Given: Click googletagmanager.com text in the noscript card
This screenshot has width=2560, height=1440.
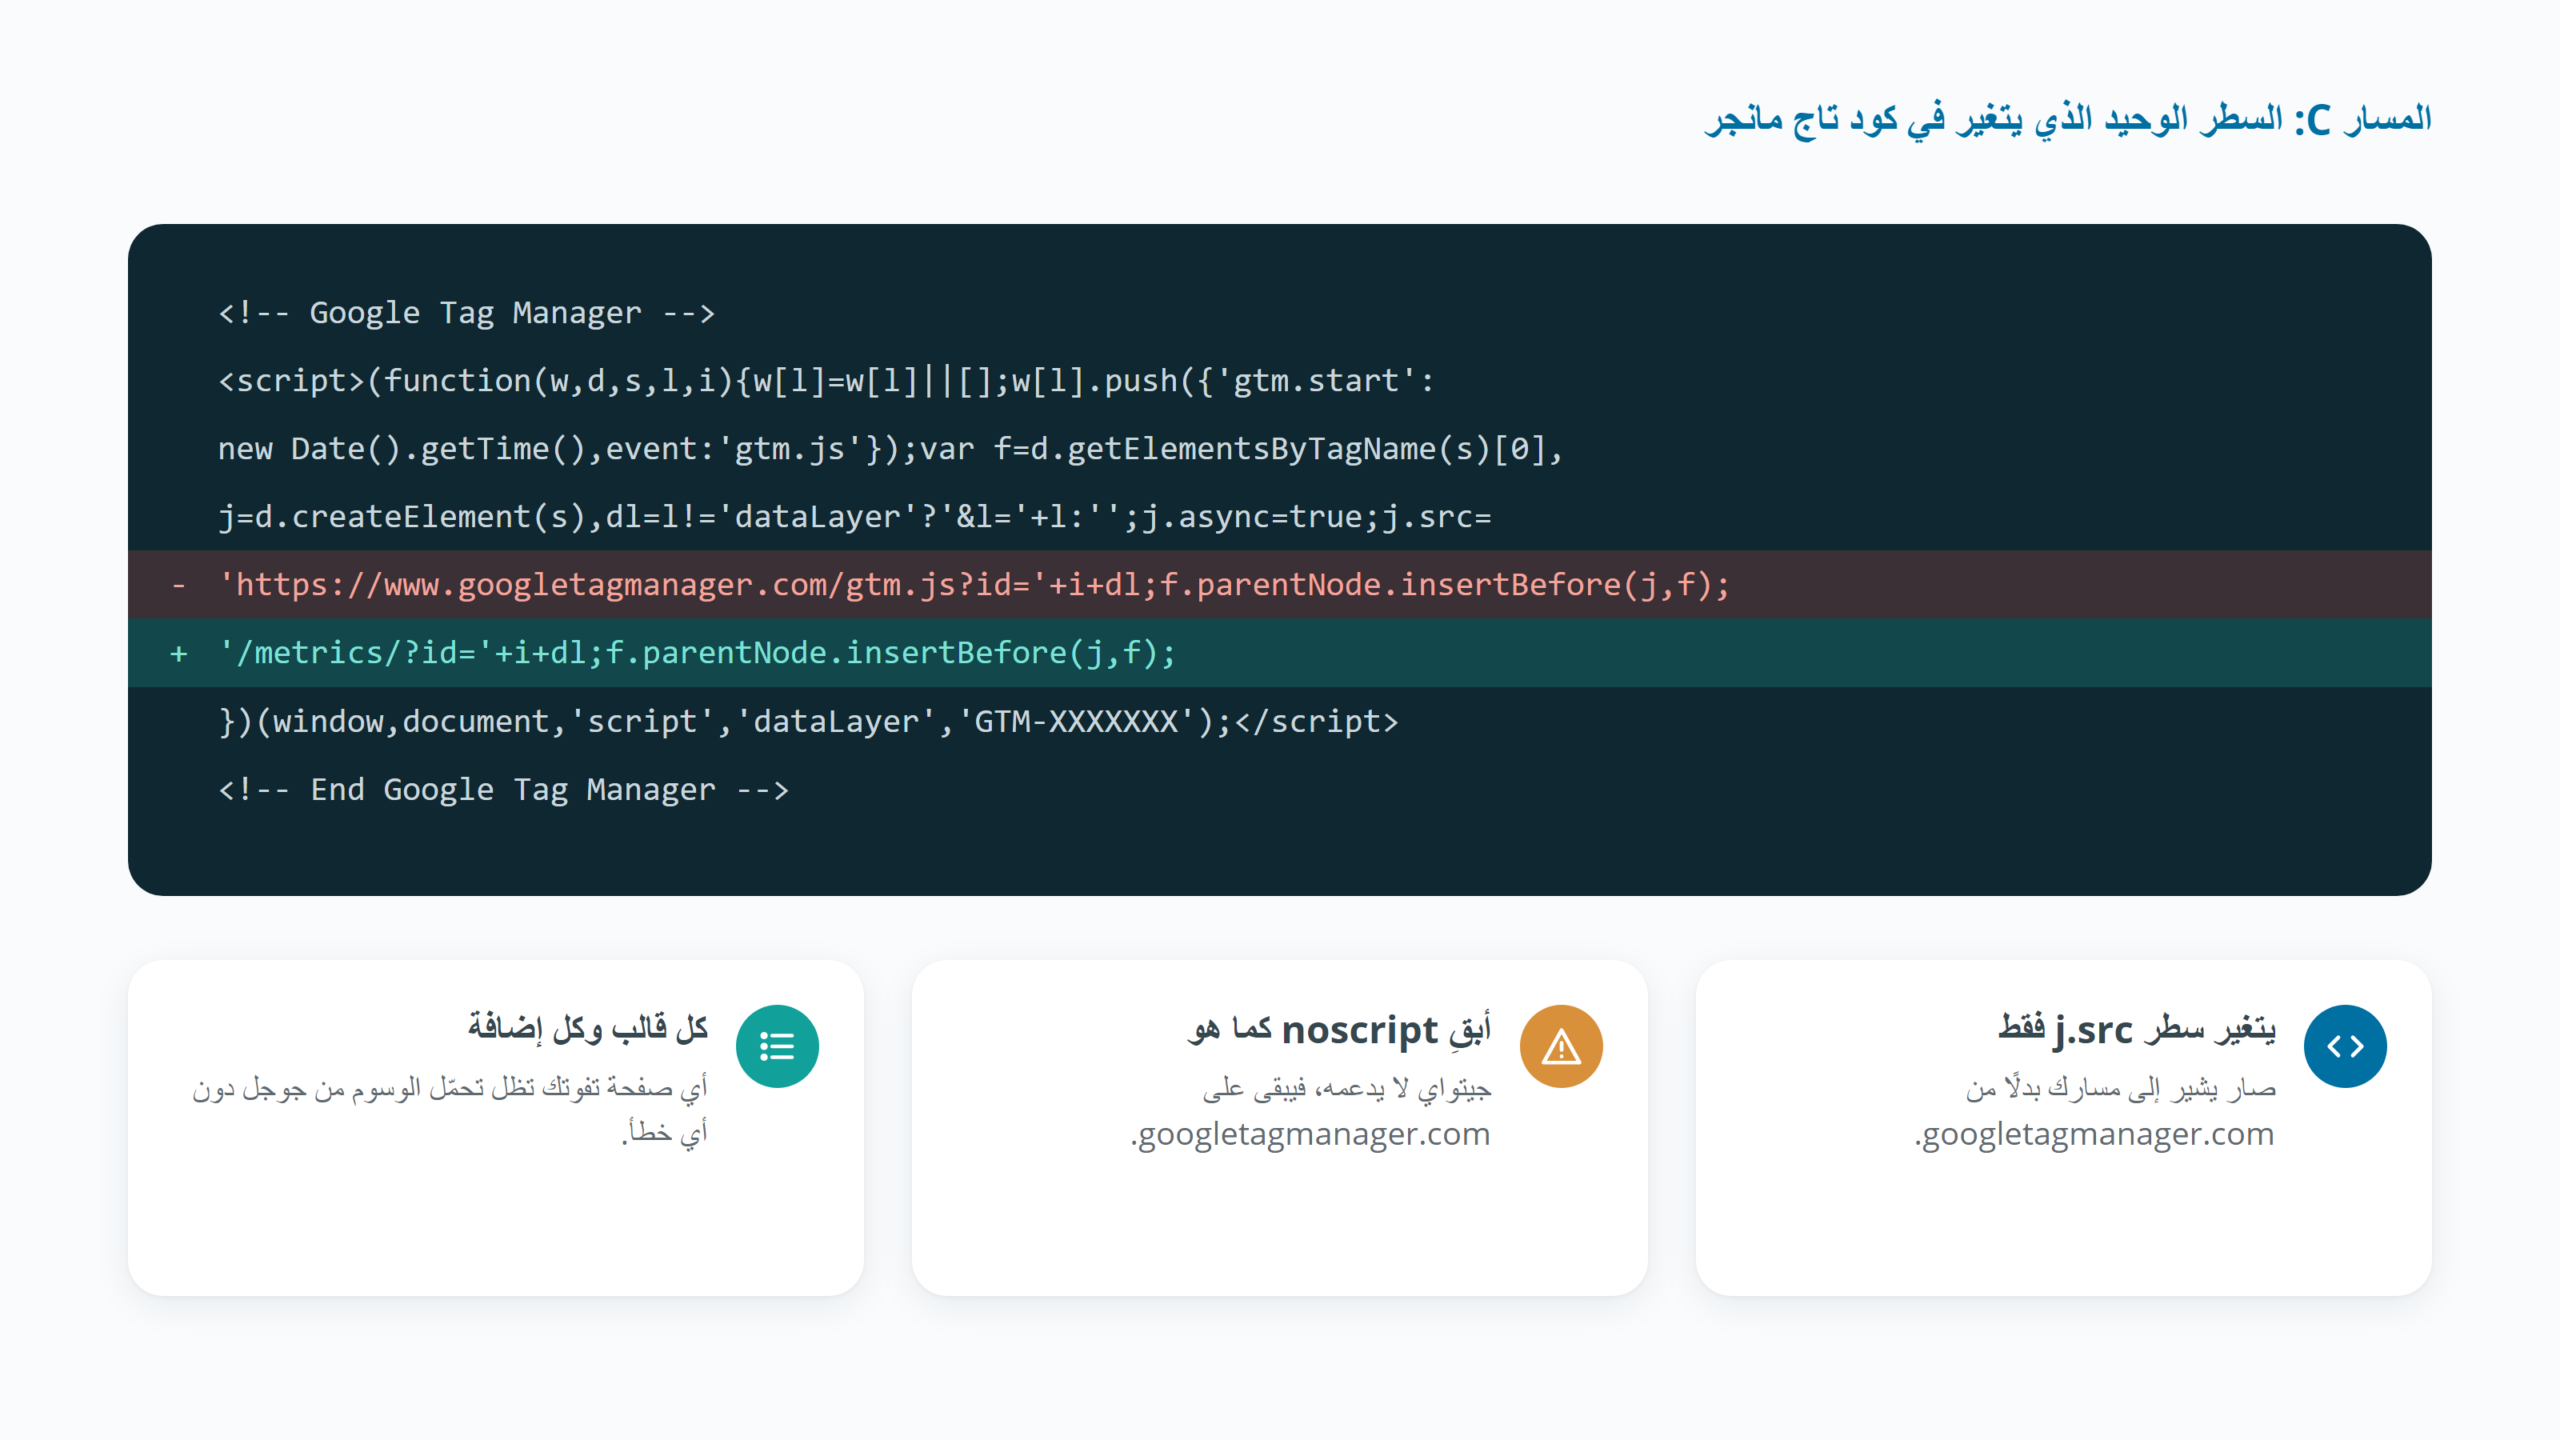Looking at the screenshot, I should [1311, 1134].
